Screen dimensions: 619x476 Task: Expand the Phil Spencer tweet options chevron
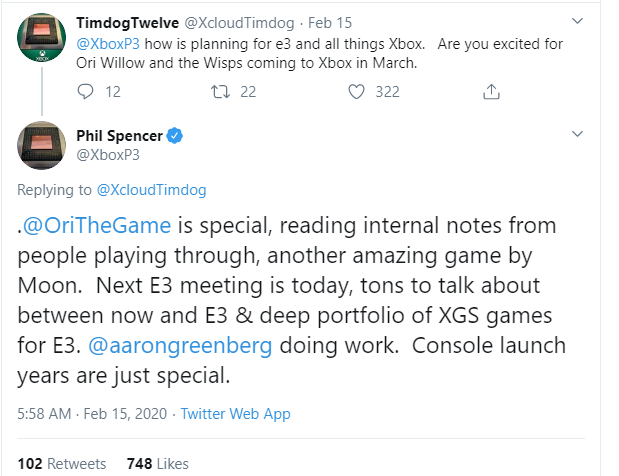[x=576, y=134]
